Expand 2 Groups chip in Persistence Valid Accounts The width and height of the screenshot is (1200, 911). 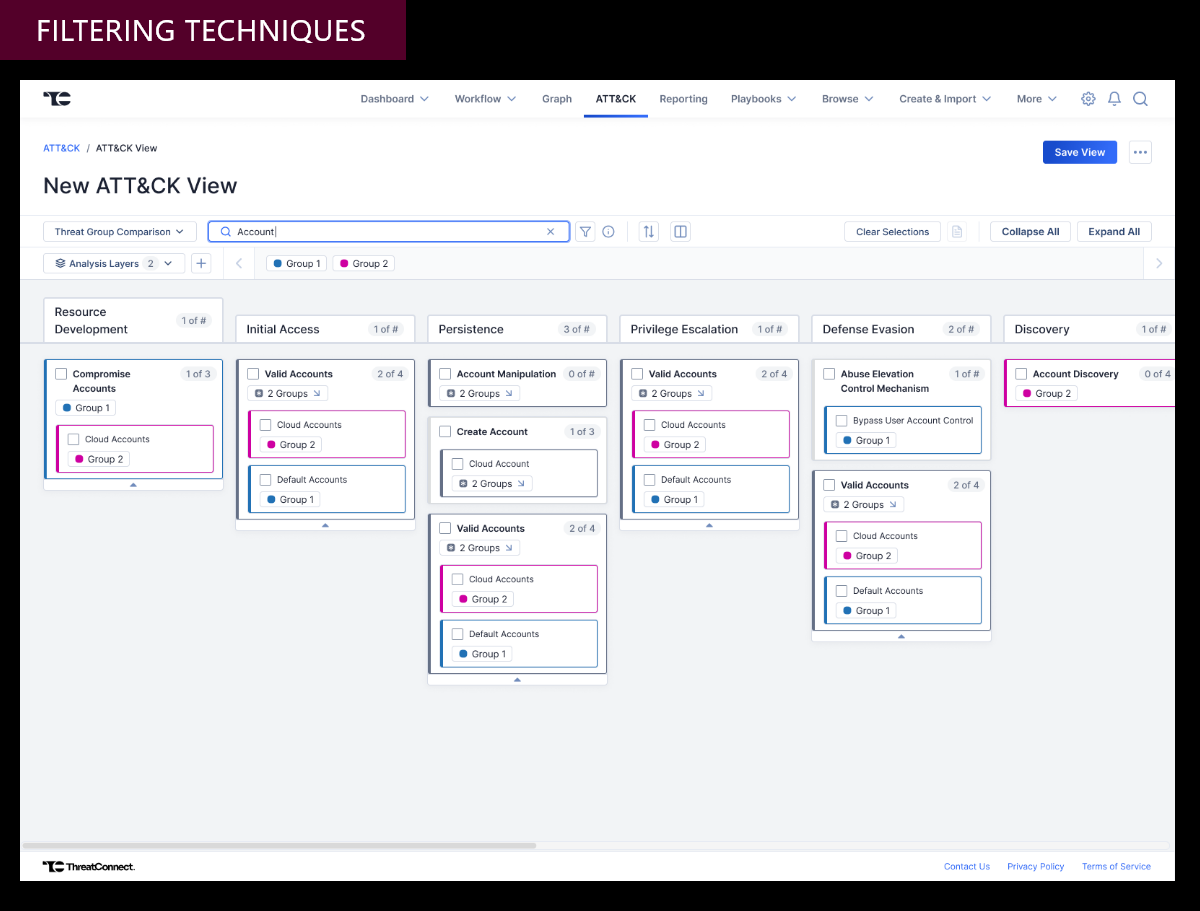479,548
